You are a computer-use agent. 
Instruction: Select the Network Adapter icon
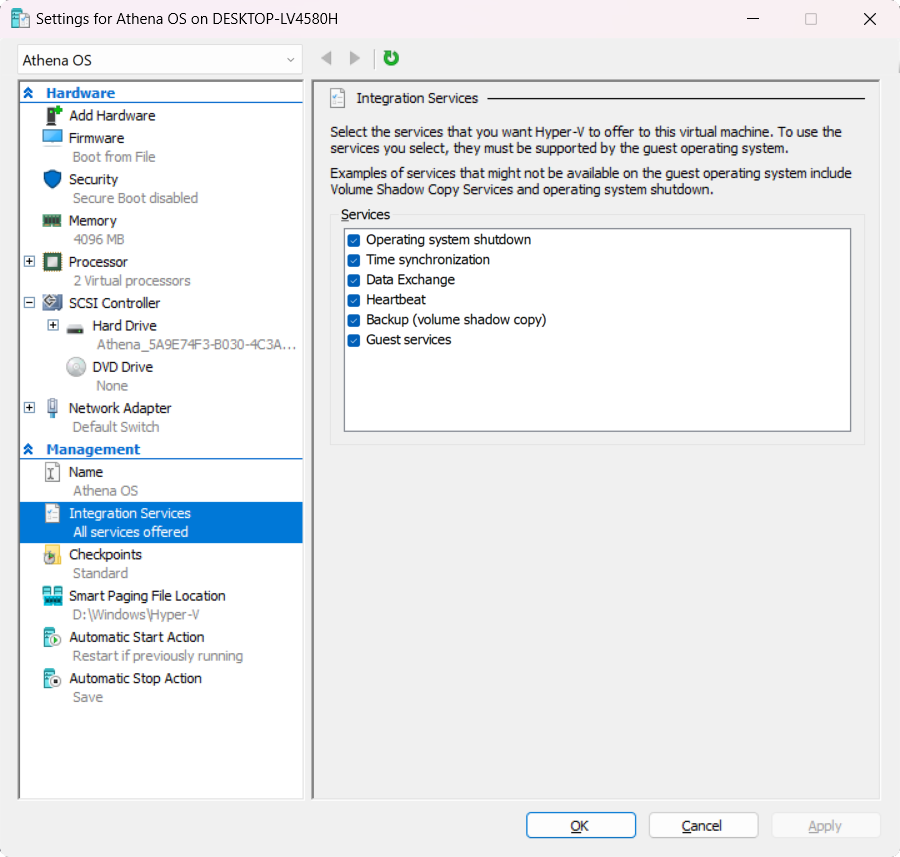(x=52, y=407)
